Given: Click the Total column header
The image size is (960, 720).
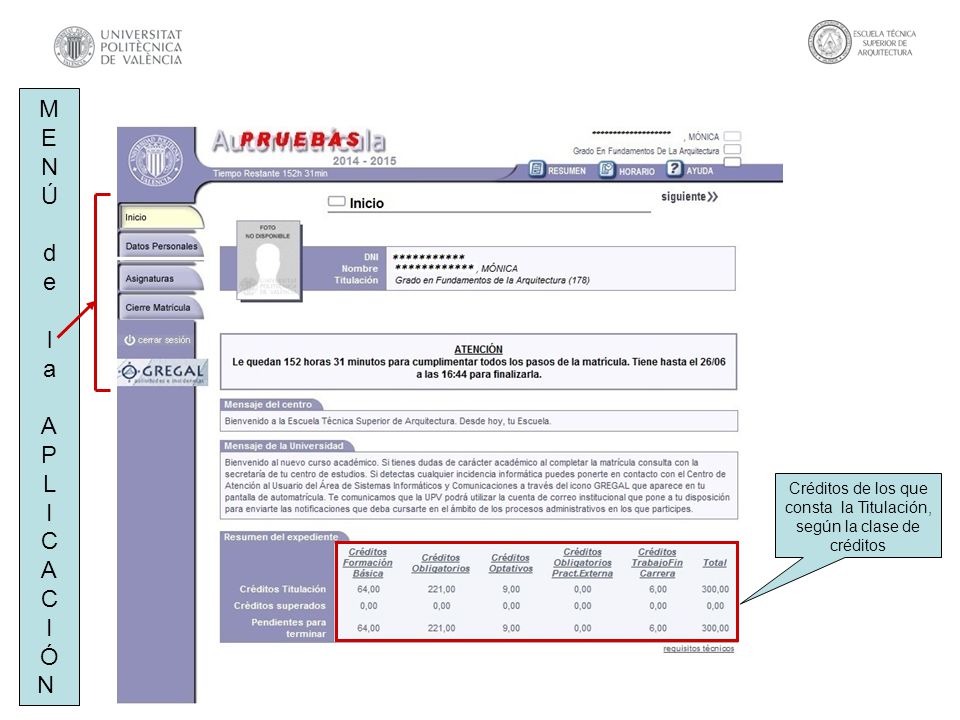Looking at the screenshot, I should (x=714, y=563).
